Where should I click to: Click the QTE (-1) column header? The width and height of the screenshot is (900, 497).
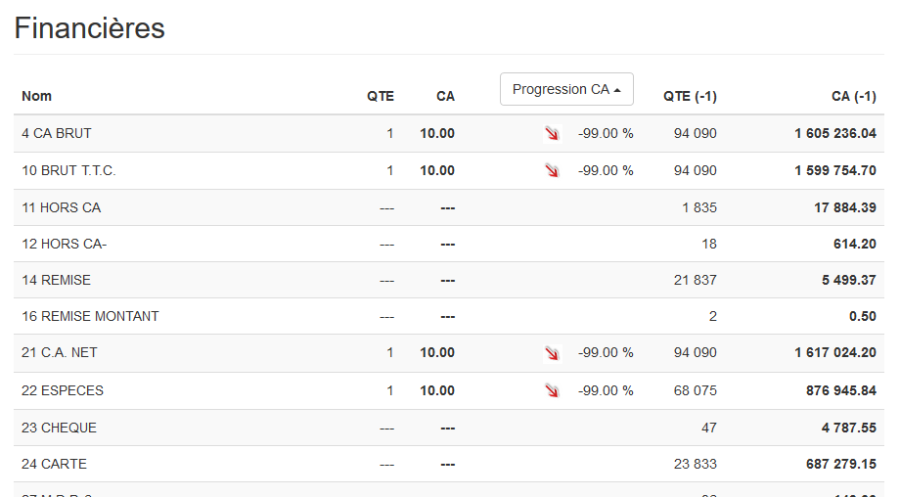pyautogui.click(x=690, y=96)
